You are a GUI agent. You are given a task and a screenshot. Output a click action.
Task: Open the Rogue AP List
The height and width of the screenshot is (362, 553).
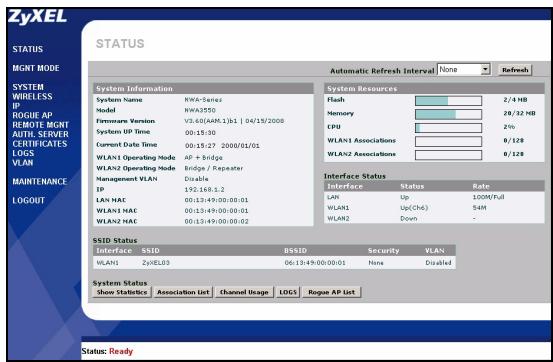coord(332,292)
